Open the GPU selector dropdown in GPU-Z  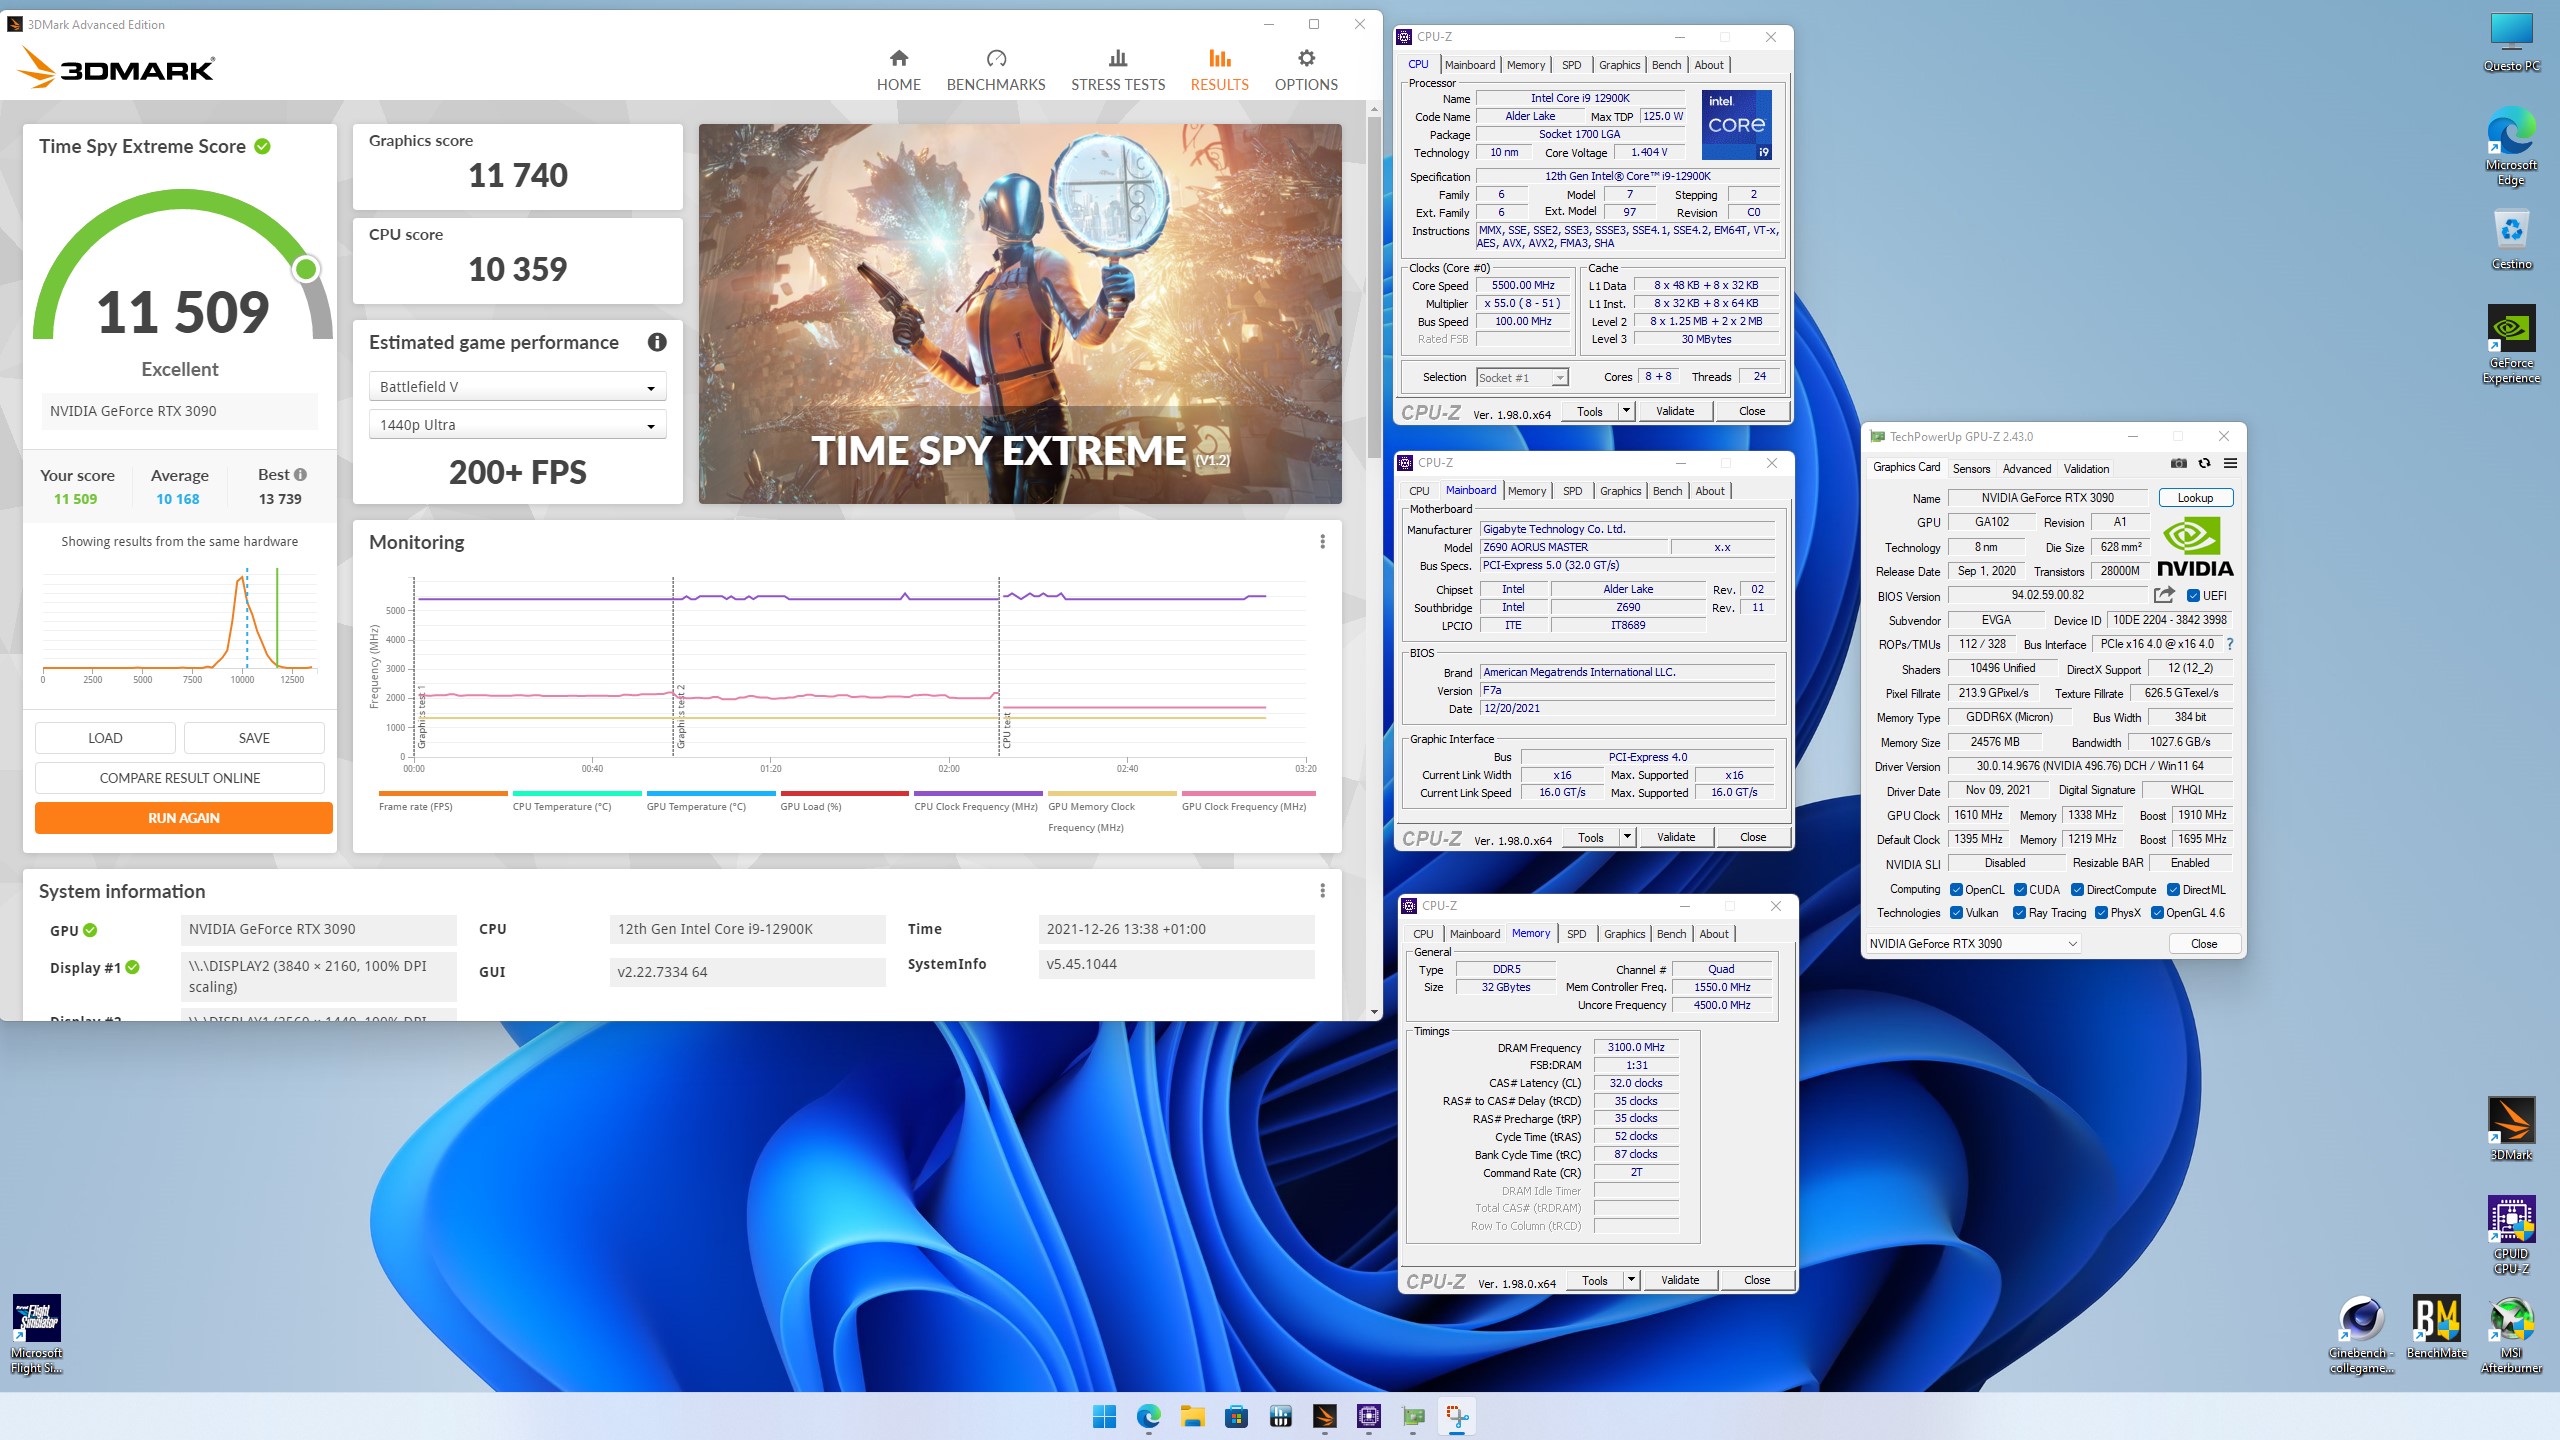tap(1973, 944)
